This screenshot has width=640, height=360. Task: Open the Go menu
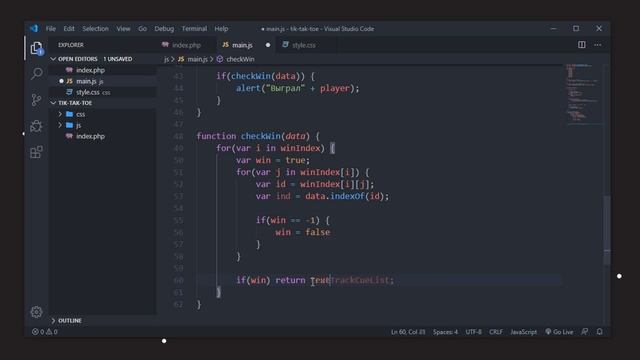[142, 29]
